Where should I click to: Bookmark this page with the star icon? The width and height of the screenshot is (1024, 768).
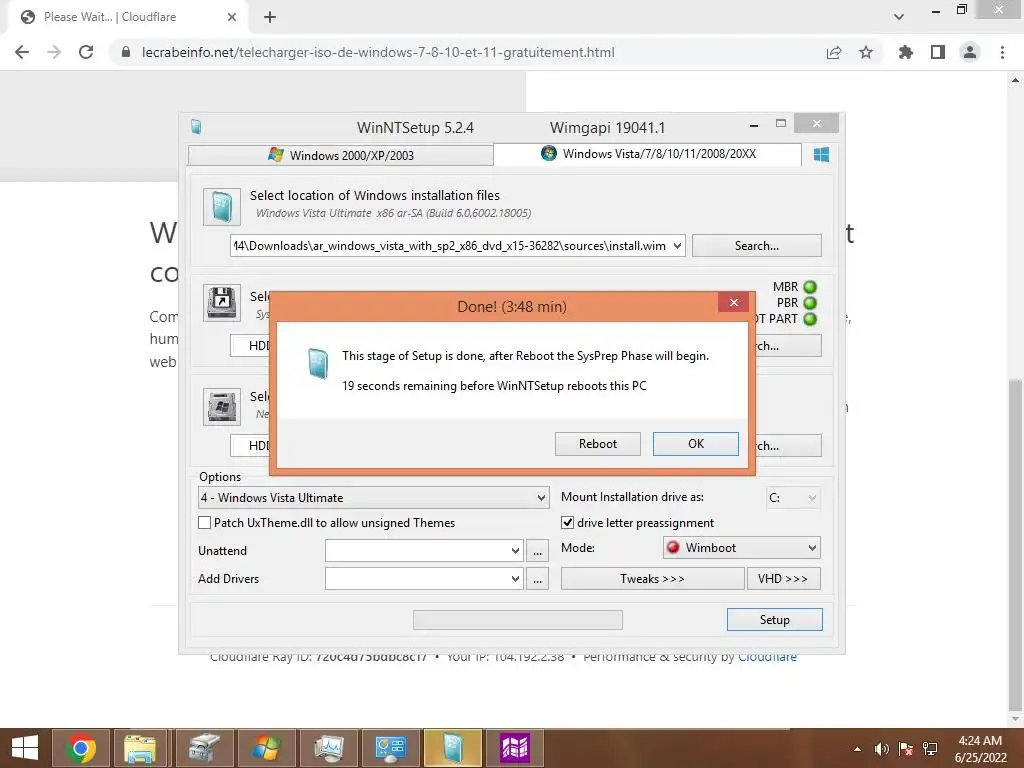coord(866,52)
